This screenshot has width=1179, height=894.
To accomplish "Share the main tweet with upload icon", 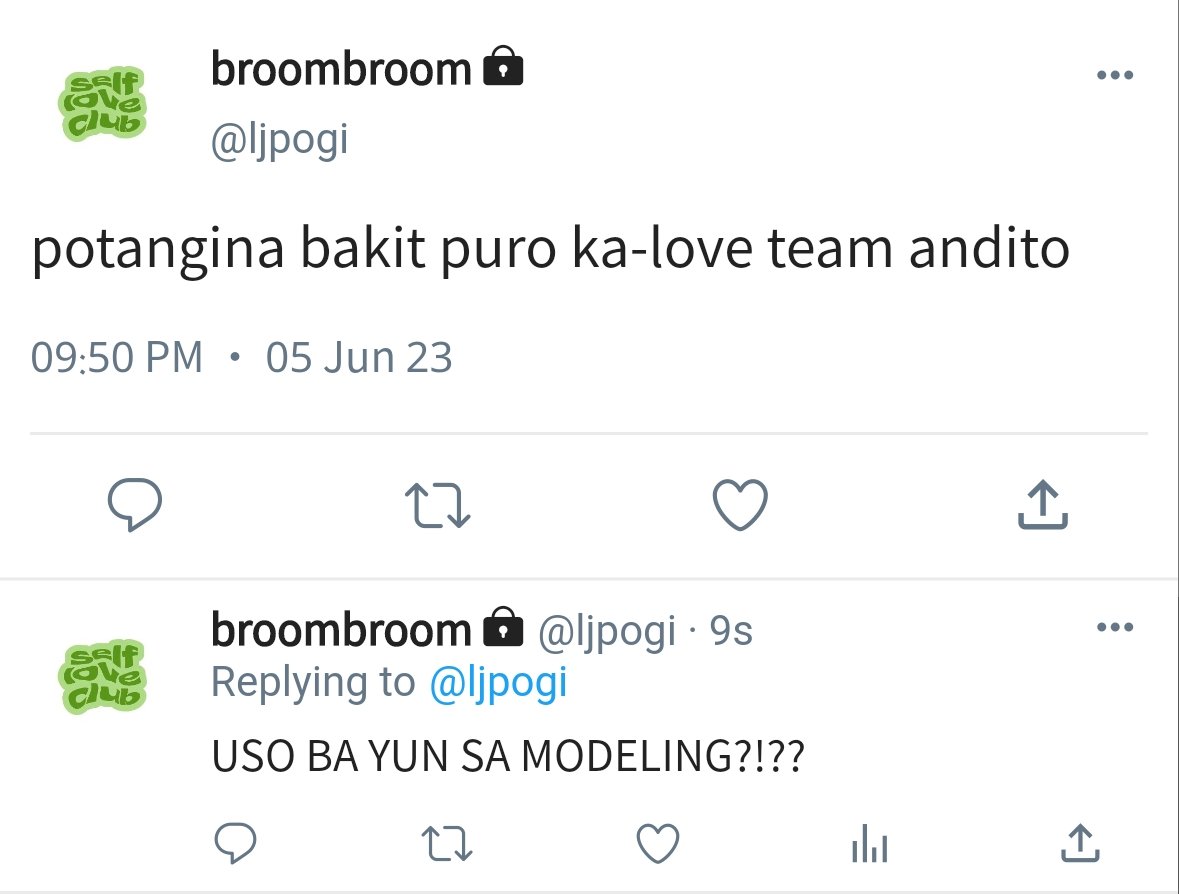I will [x=1043, y=505].
